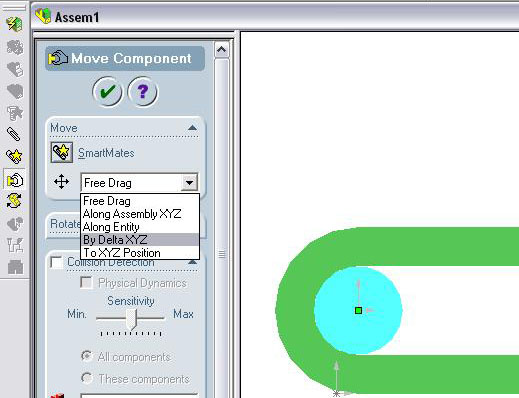Open help with the question mark button
The image size is (519, 398).
(x=143, y=92)
